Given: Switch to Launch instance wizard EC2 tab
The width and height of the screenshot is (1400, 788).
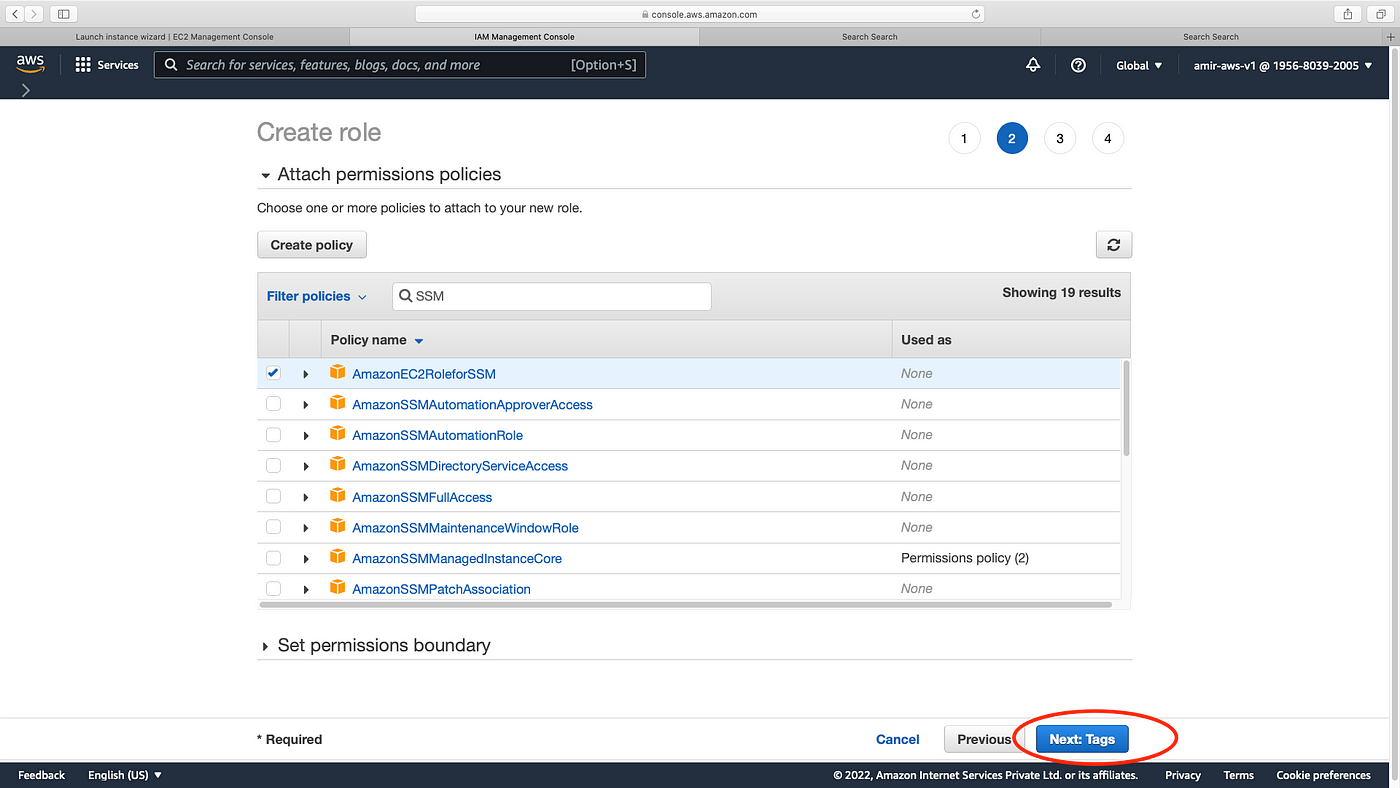Looking at the screenshot, I should coord(175,37).
